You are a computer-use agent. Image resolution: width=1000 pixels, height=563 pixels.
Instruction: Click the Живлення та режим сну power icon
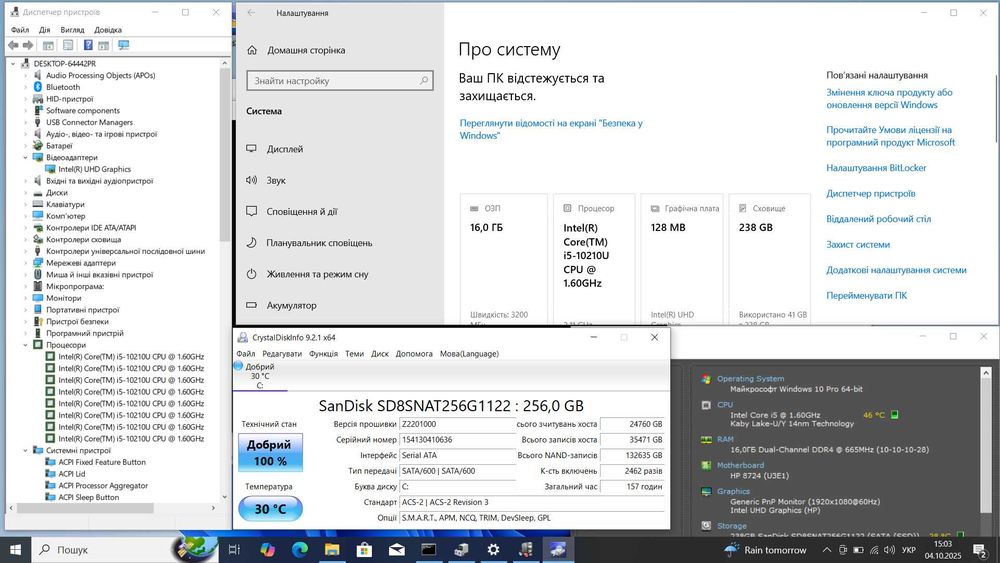click(251, 274)
